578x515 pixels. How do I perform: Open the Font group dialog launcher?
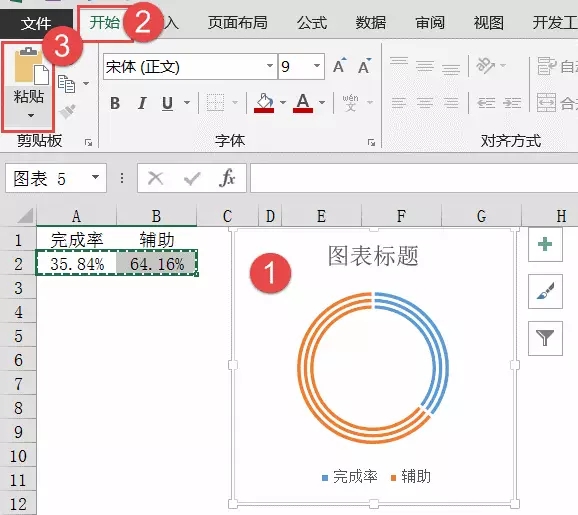[372, 142]
